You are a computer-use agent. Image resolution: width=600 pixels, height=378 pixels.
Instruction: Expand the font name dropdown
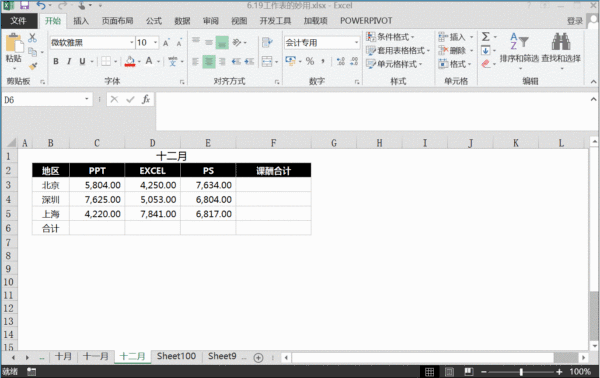click(x=132, y=42)
